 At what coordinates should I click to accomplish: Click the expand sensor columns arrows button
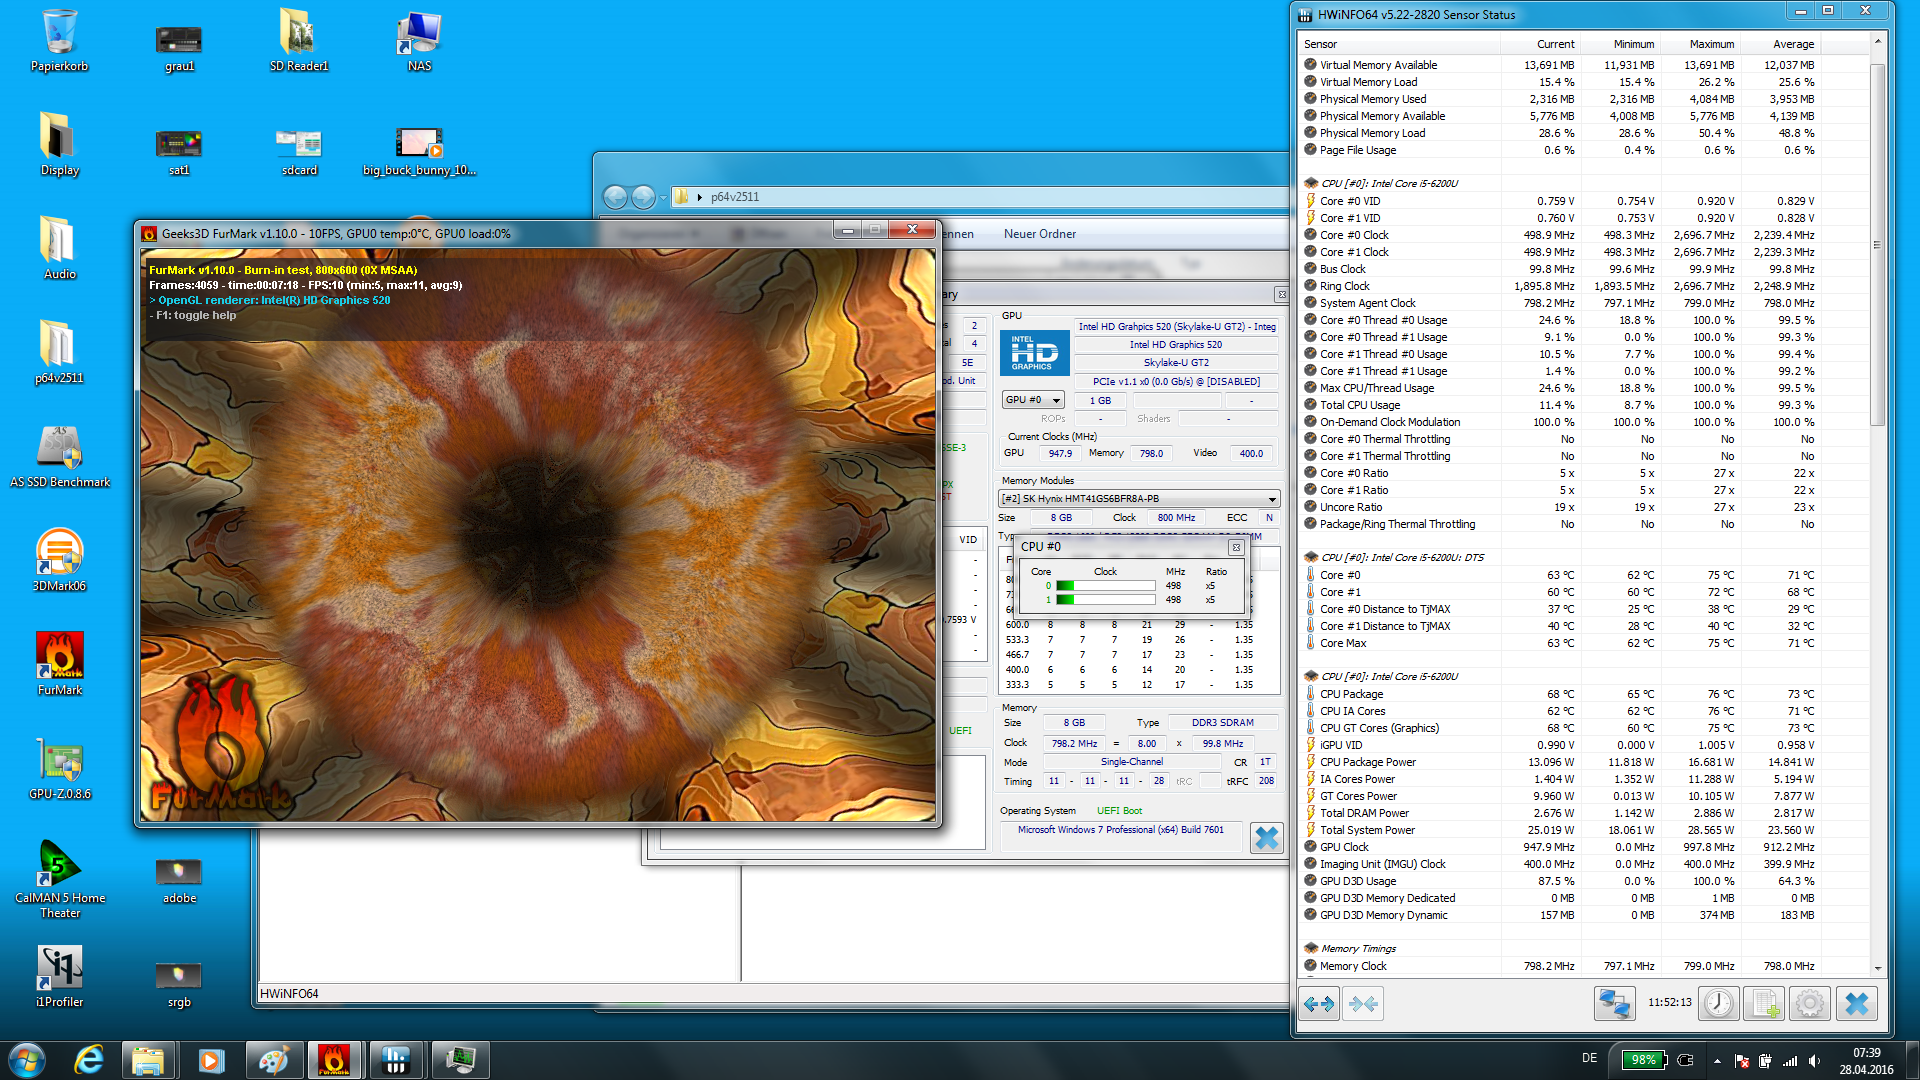1319,1003
